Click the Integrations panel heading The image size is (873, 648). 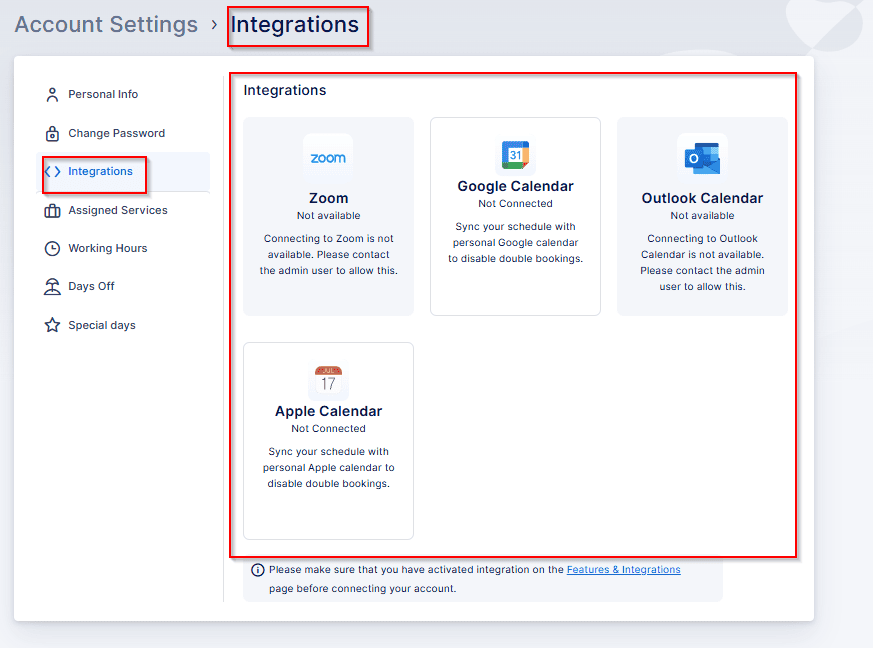pos(285,91)
